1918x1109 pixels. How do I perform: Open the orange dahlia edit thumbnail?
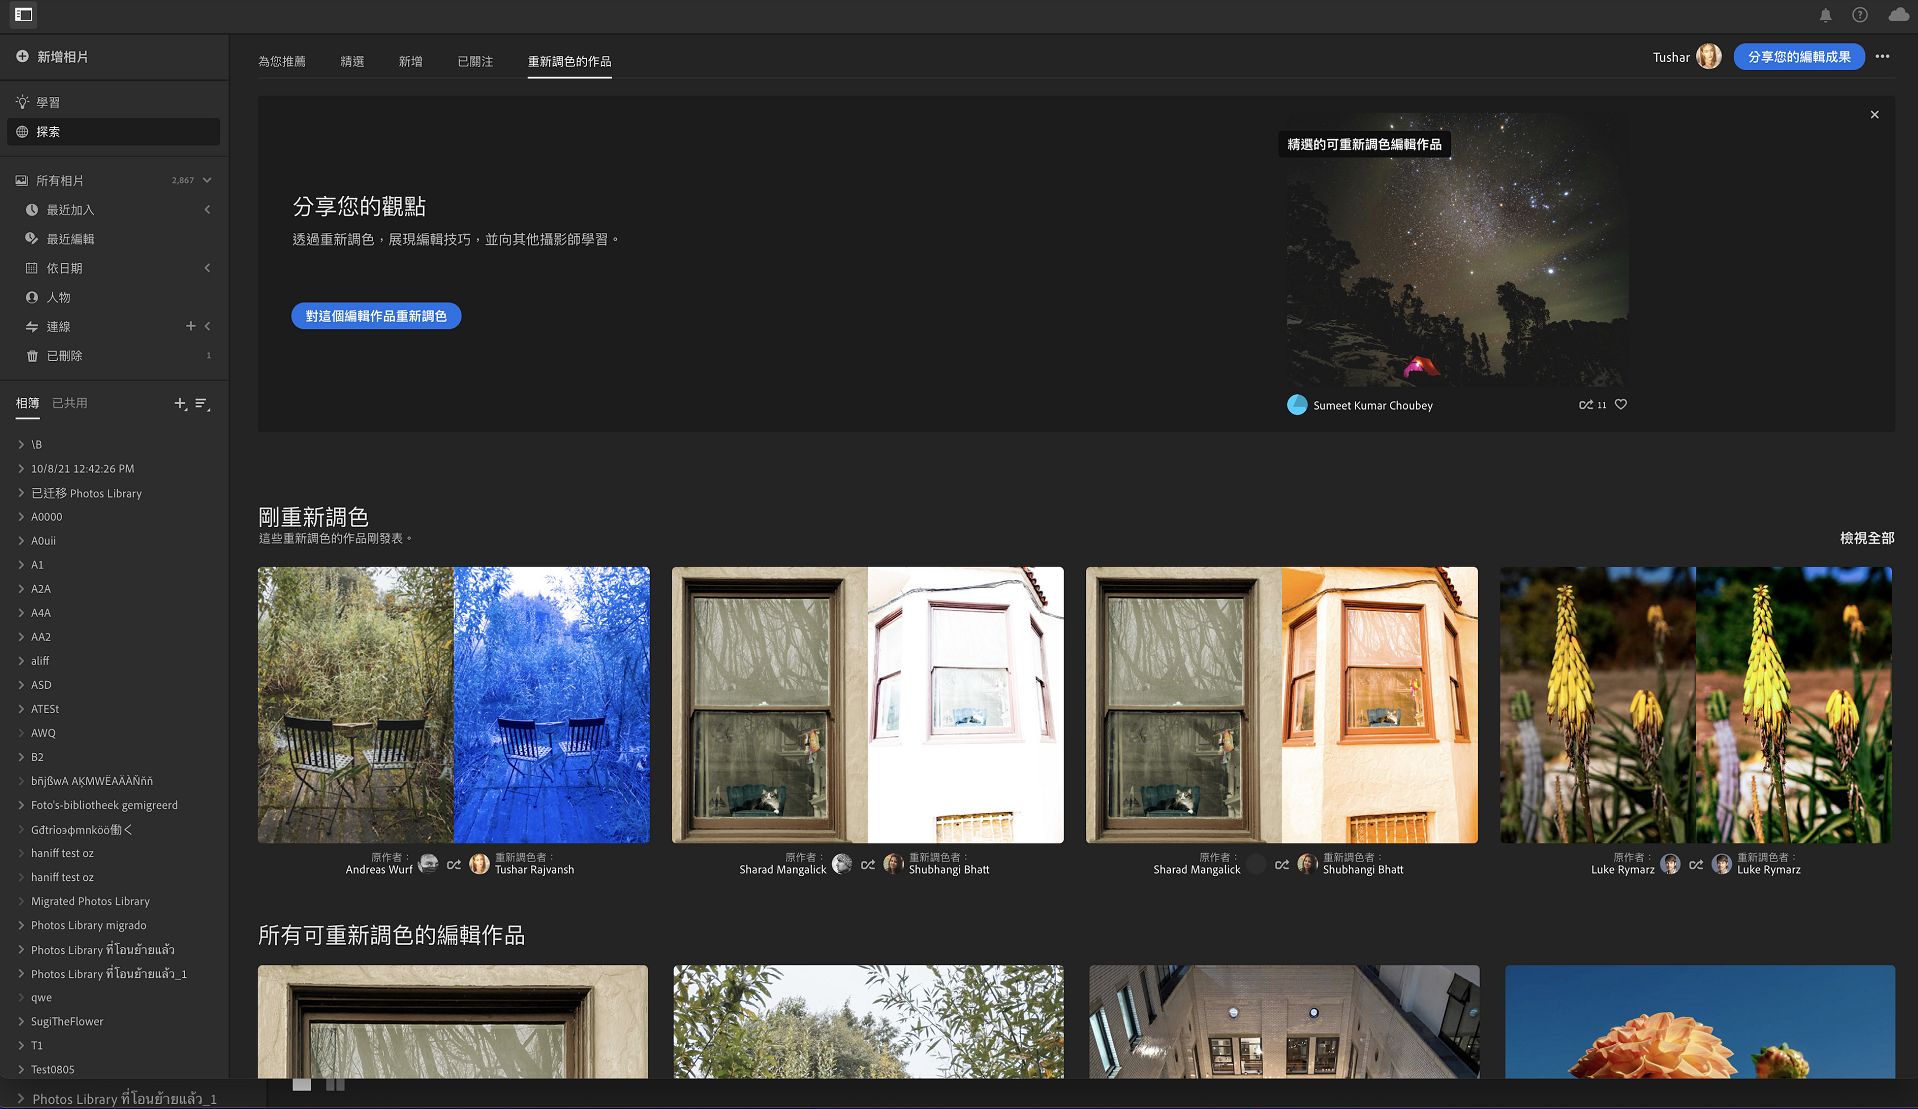[1700, 1021]
